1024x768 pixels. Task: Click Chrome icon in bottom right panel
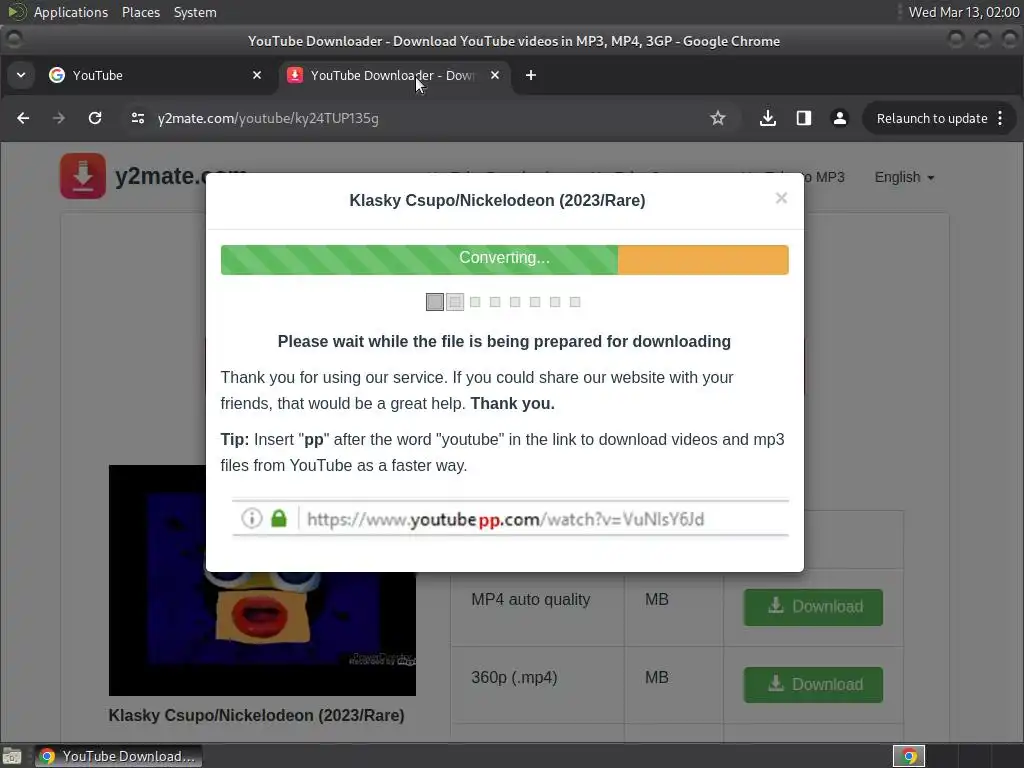click(909, 756)
